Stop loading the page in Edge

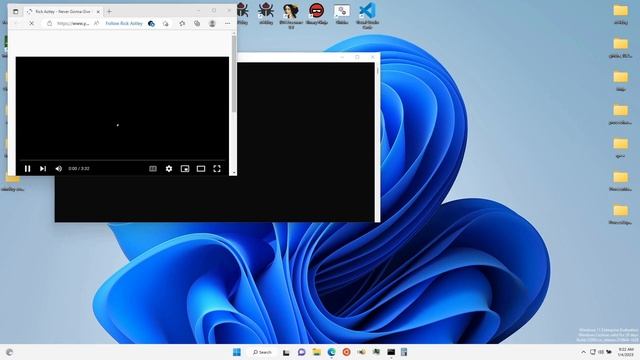[x=31, y=24]
